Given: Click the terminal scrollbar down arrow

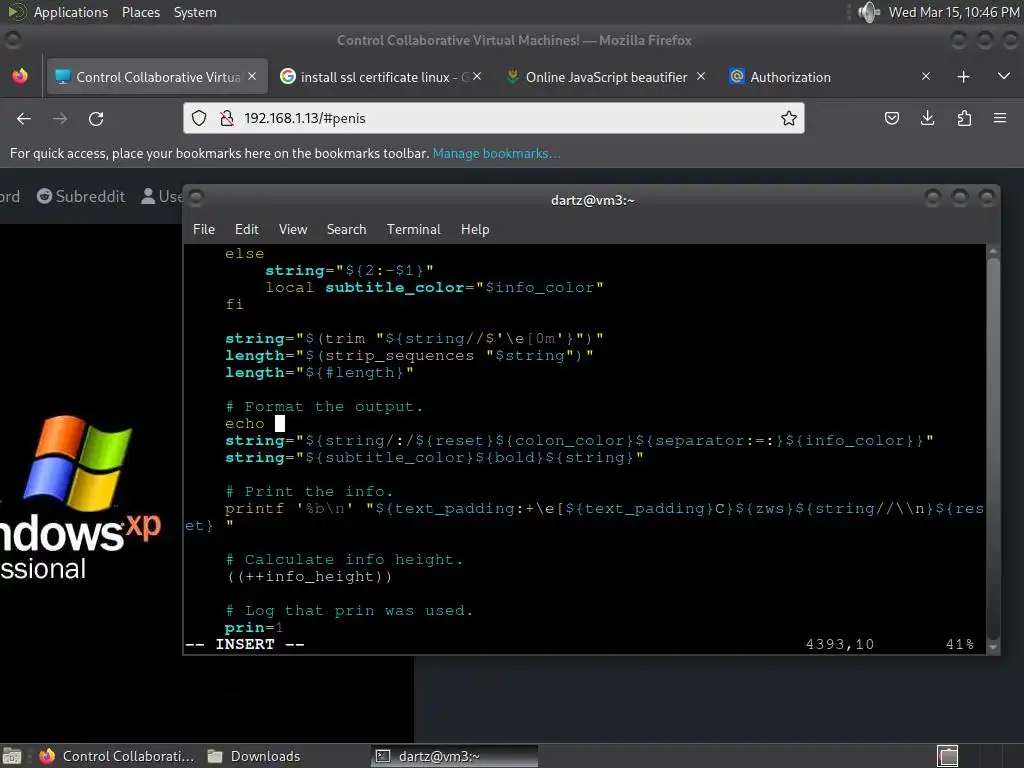Looking at the screenshot, I should pyautogui.click(x=993, y=647).
